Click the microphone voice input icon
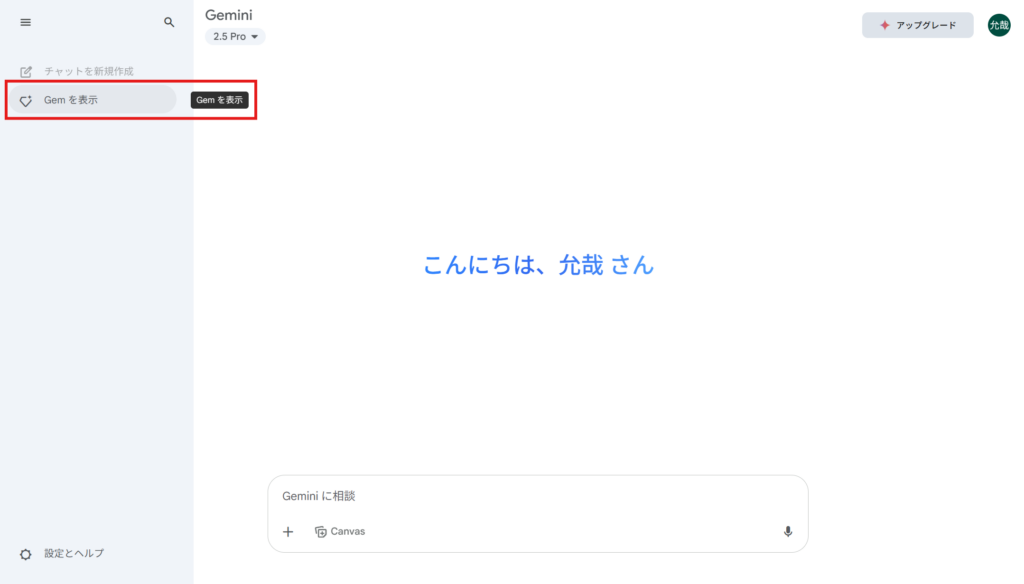 [x=788, y=531]
